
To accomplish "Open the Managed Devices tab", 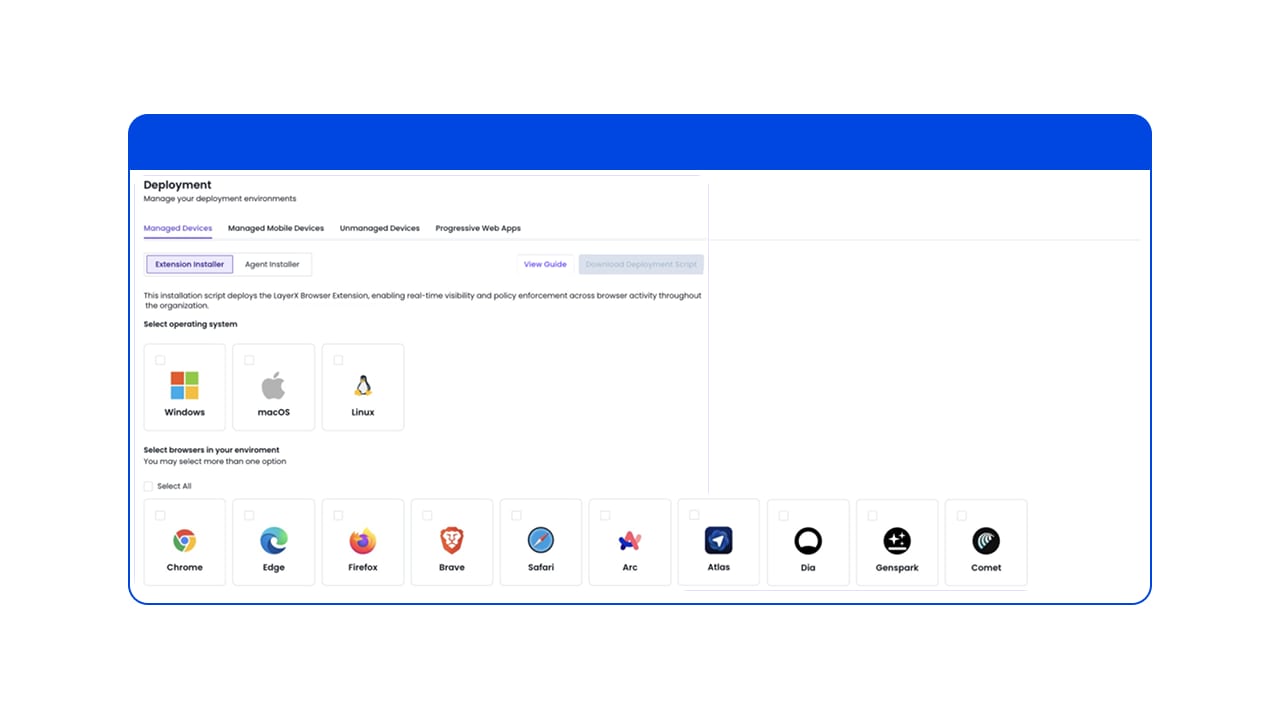I will coord(178,228).
